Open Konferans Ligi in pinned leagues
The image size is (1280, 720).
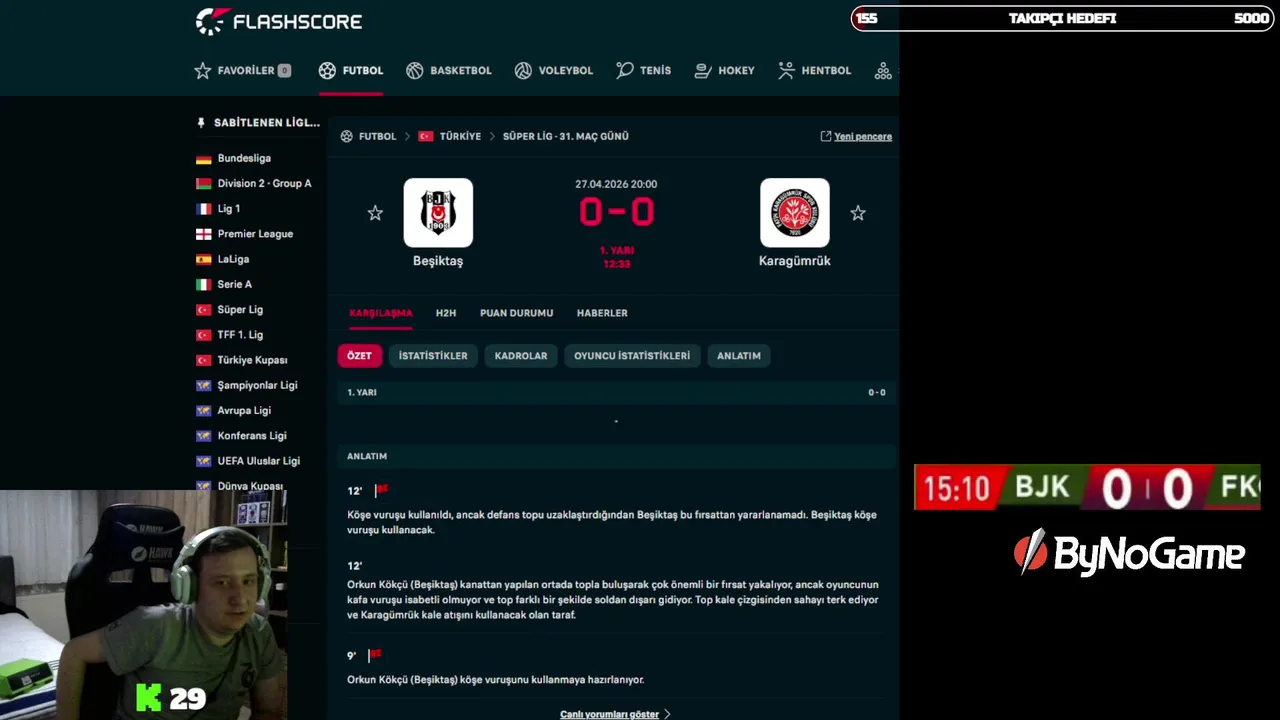click(x=252, y=436)
